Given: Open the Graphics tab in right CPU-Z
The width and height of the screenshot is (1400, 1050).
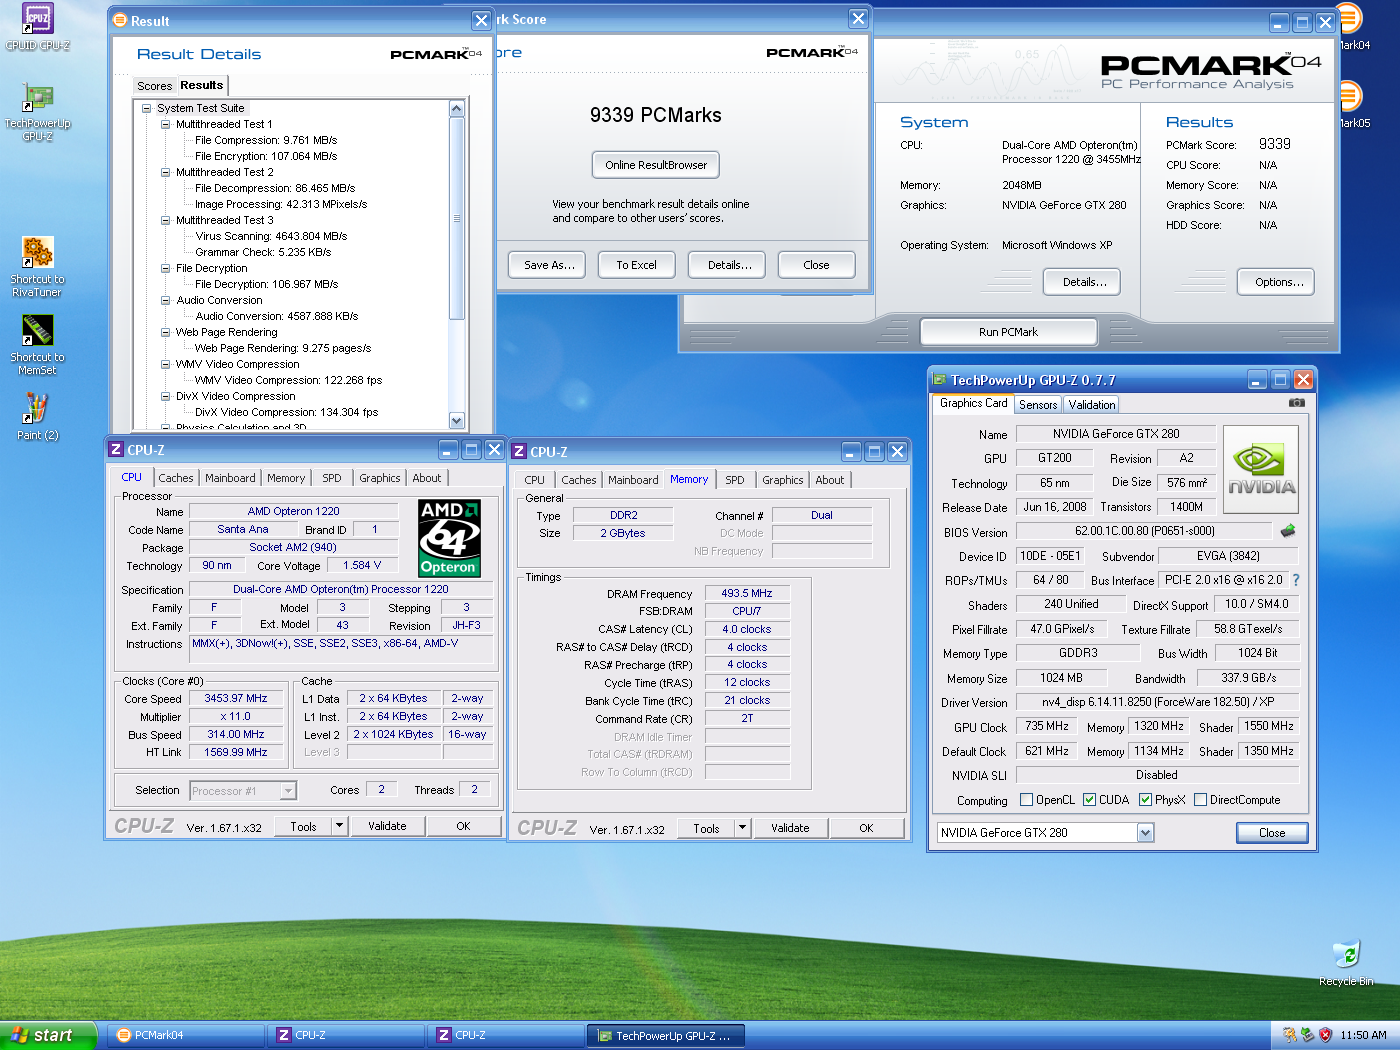Looking at the screenshot, I should (783, 480).
